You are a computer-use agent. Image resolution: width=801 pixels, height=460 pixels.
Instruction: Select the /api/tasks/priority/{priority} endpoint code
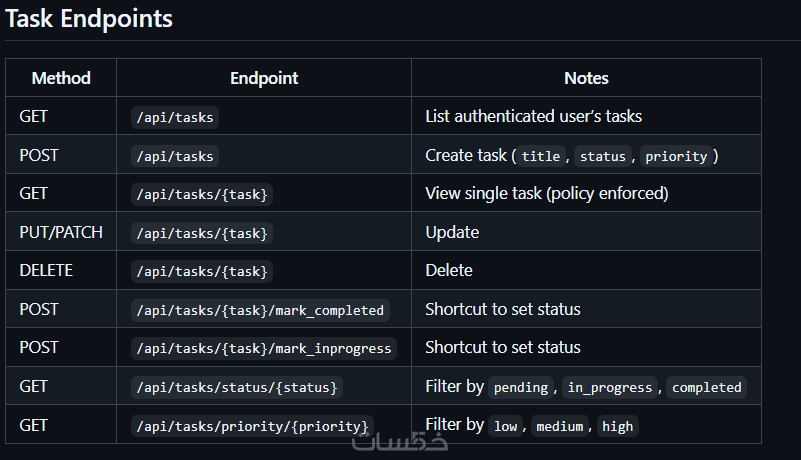252,426
